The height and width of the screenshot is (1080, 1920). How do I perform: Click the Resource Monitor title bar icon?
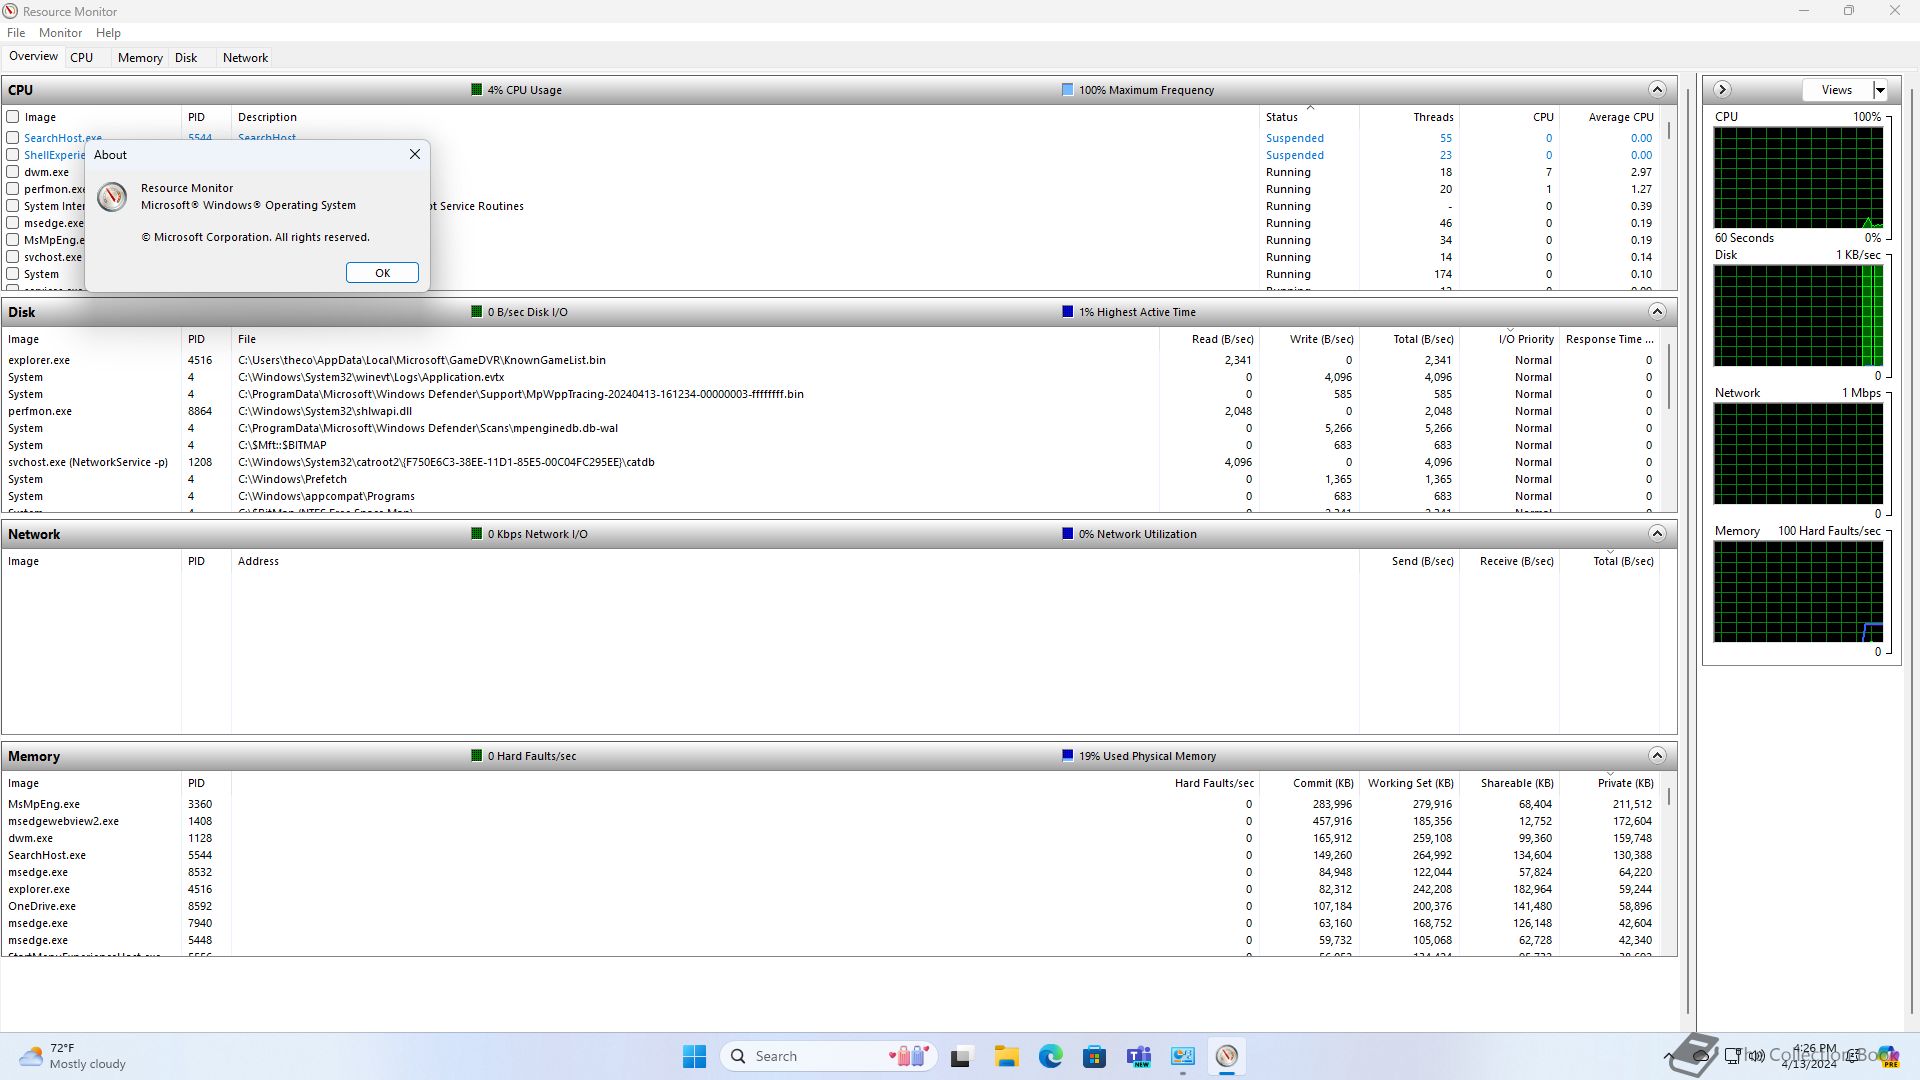tap(10, 11)
